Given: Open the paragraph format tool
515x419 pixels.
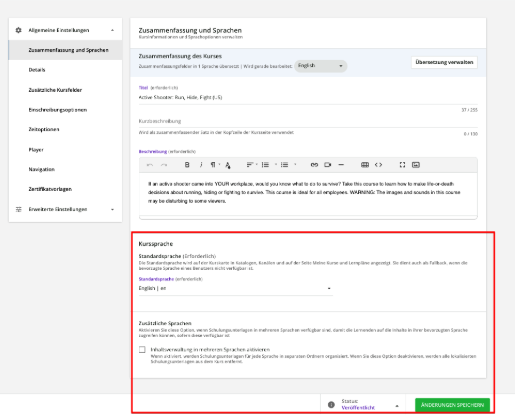Looking at the screenshot, I should click(214, 165).
